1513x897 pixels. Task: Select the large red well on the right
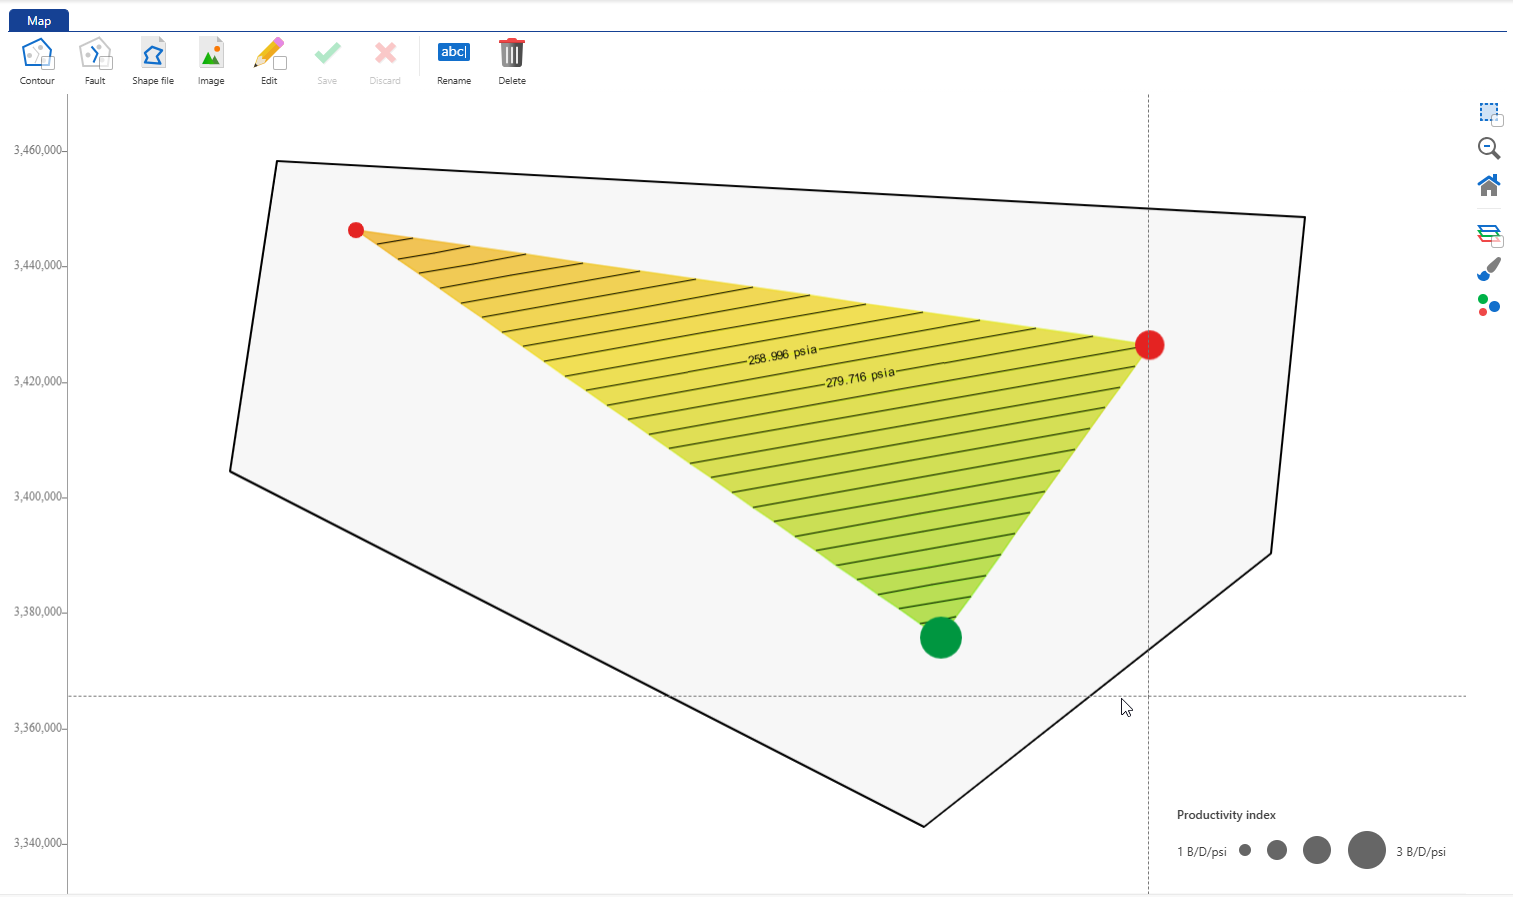tap(1149, 345)
